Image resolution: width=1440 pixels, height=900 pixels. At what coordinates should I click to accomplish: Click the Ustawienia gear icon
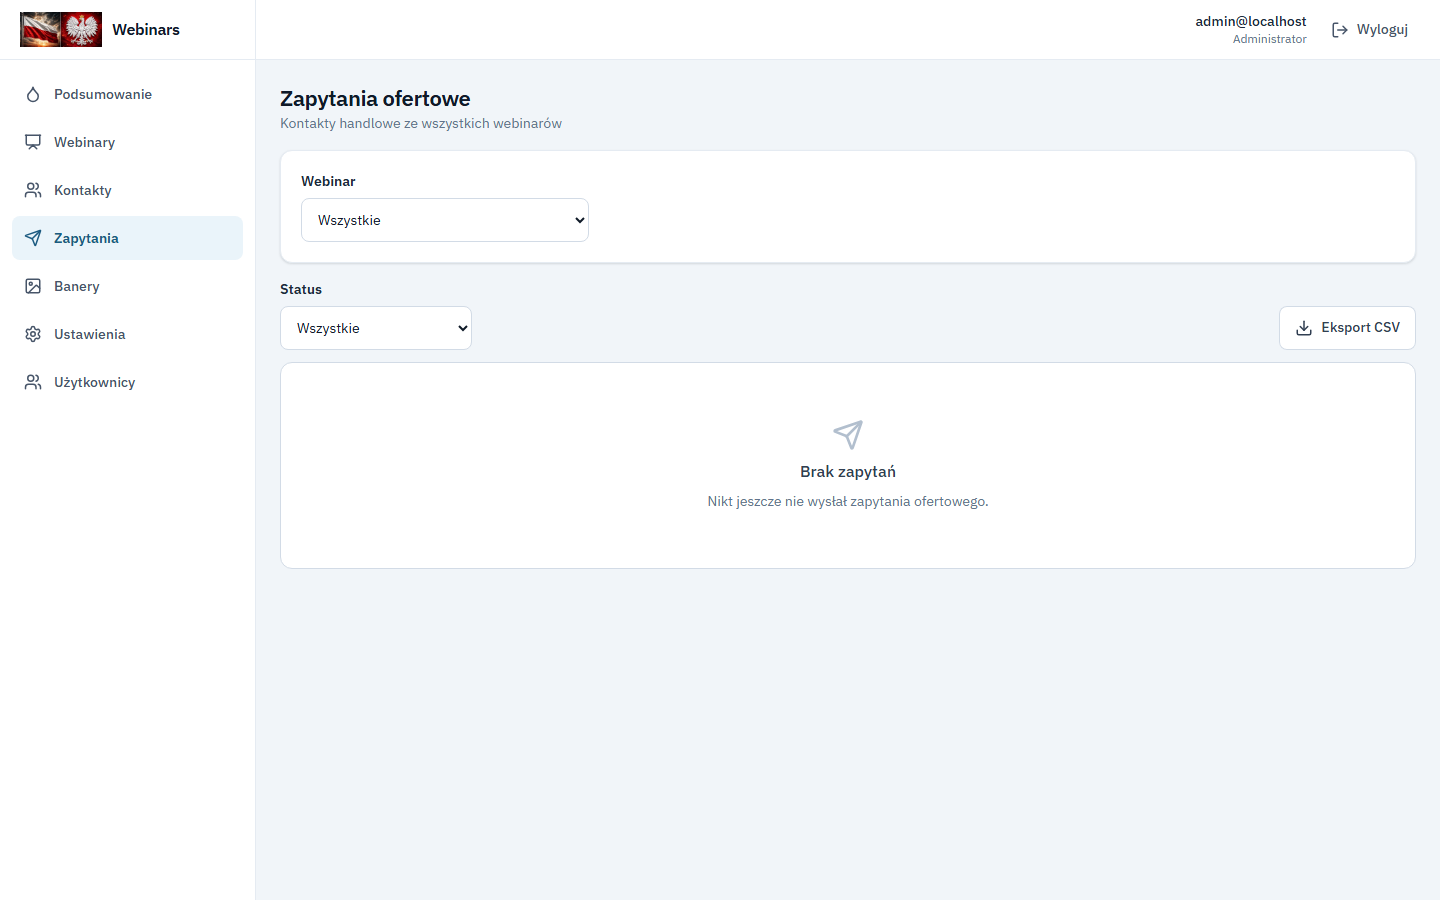click(x=33, y=334)
